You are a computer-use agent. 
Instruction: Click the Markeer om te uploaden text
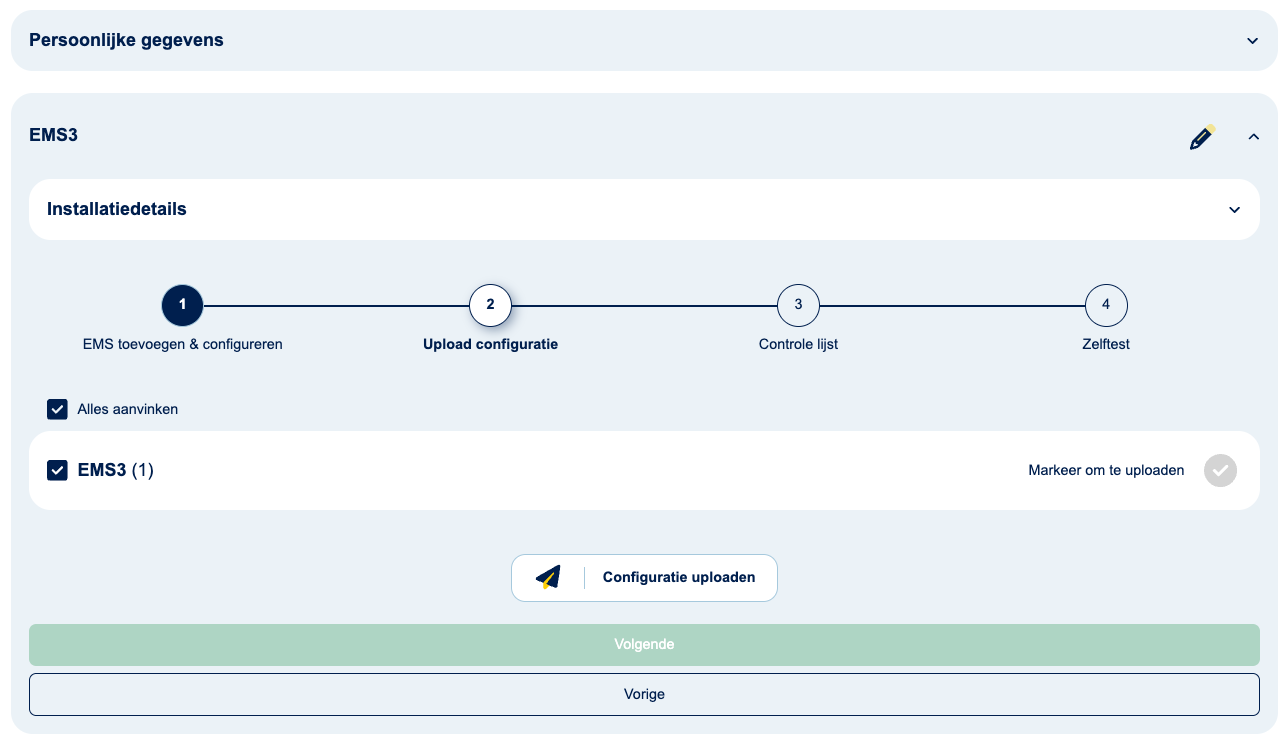tap(1106, 470)
